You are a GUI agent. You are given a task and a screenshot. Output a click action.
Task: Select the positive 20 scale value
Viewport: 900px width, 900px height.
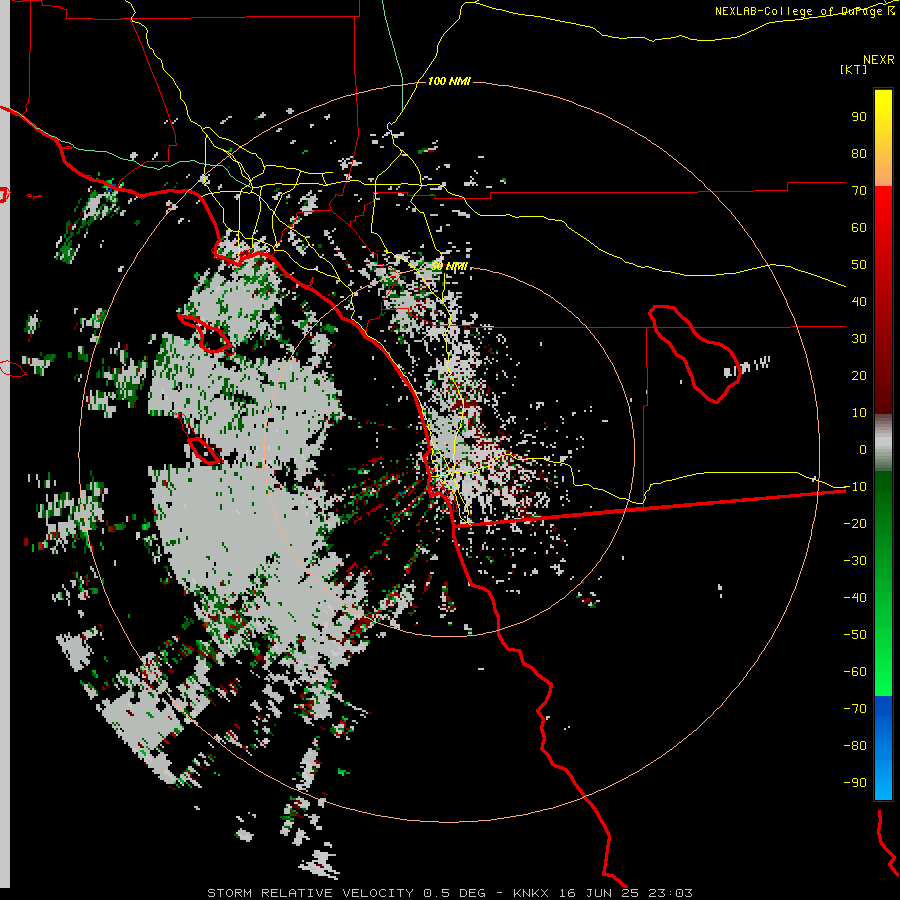(x=859, y=376)
